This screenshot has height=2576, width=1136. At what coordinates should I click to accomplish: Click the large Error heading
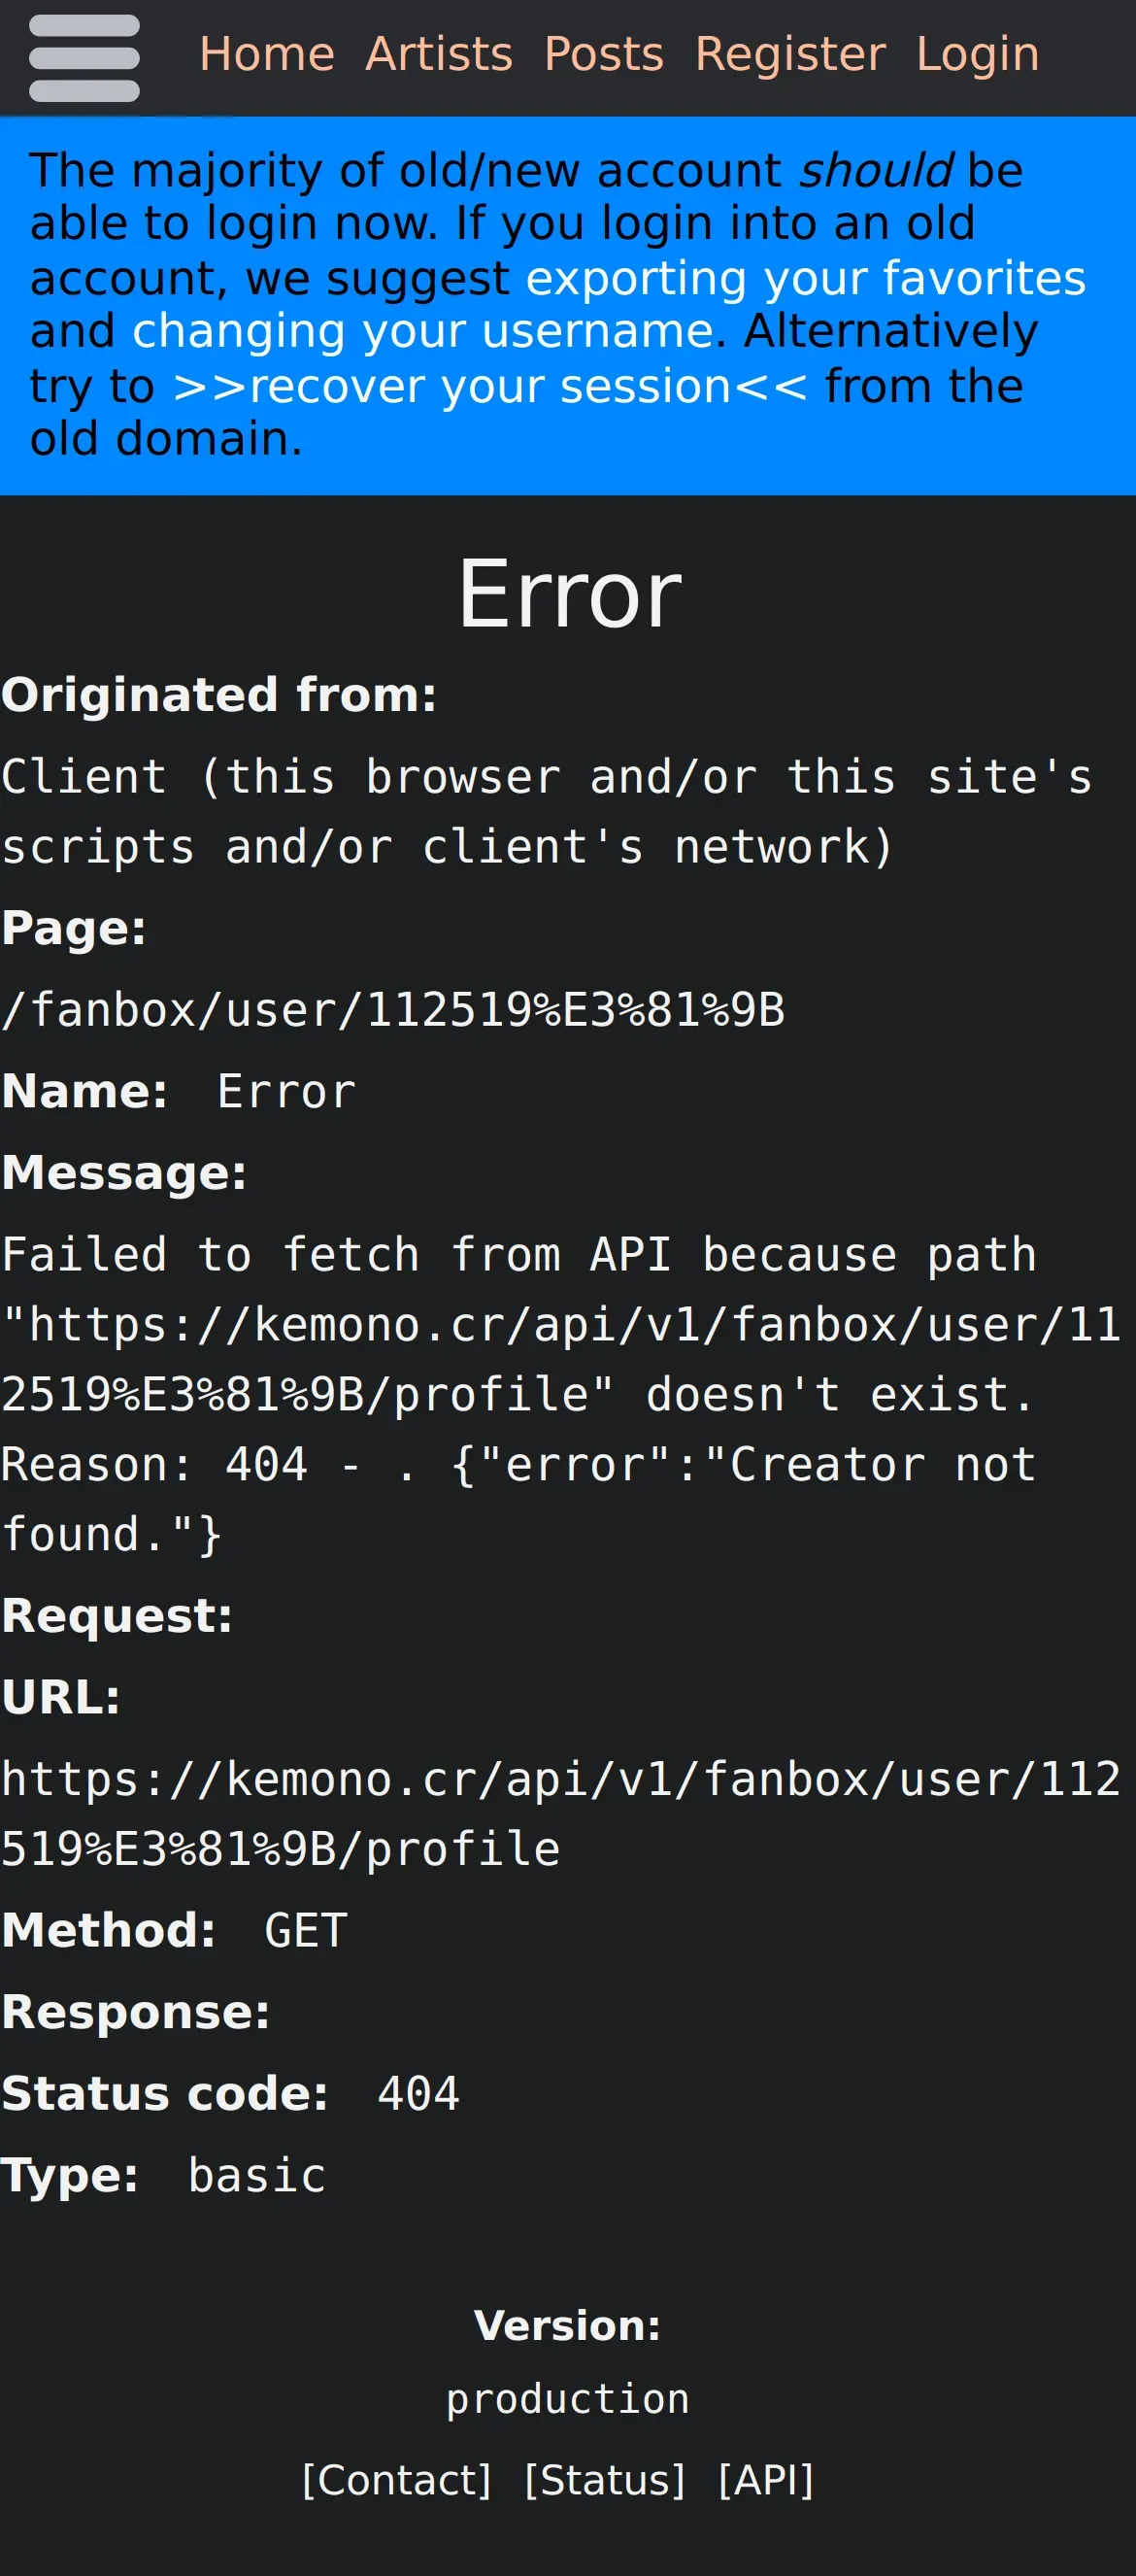pyautogui.click(x=569, y=594)
